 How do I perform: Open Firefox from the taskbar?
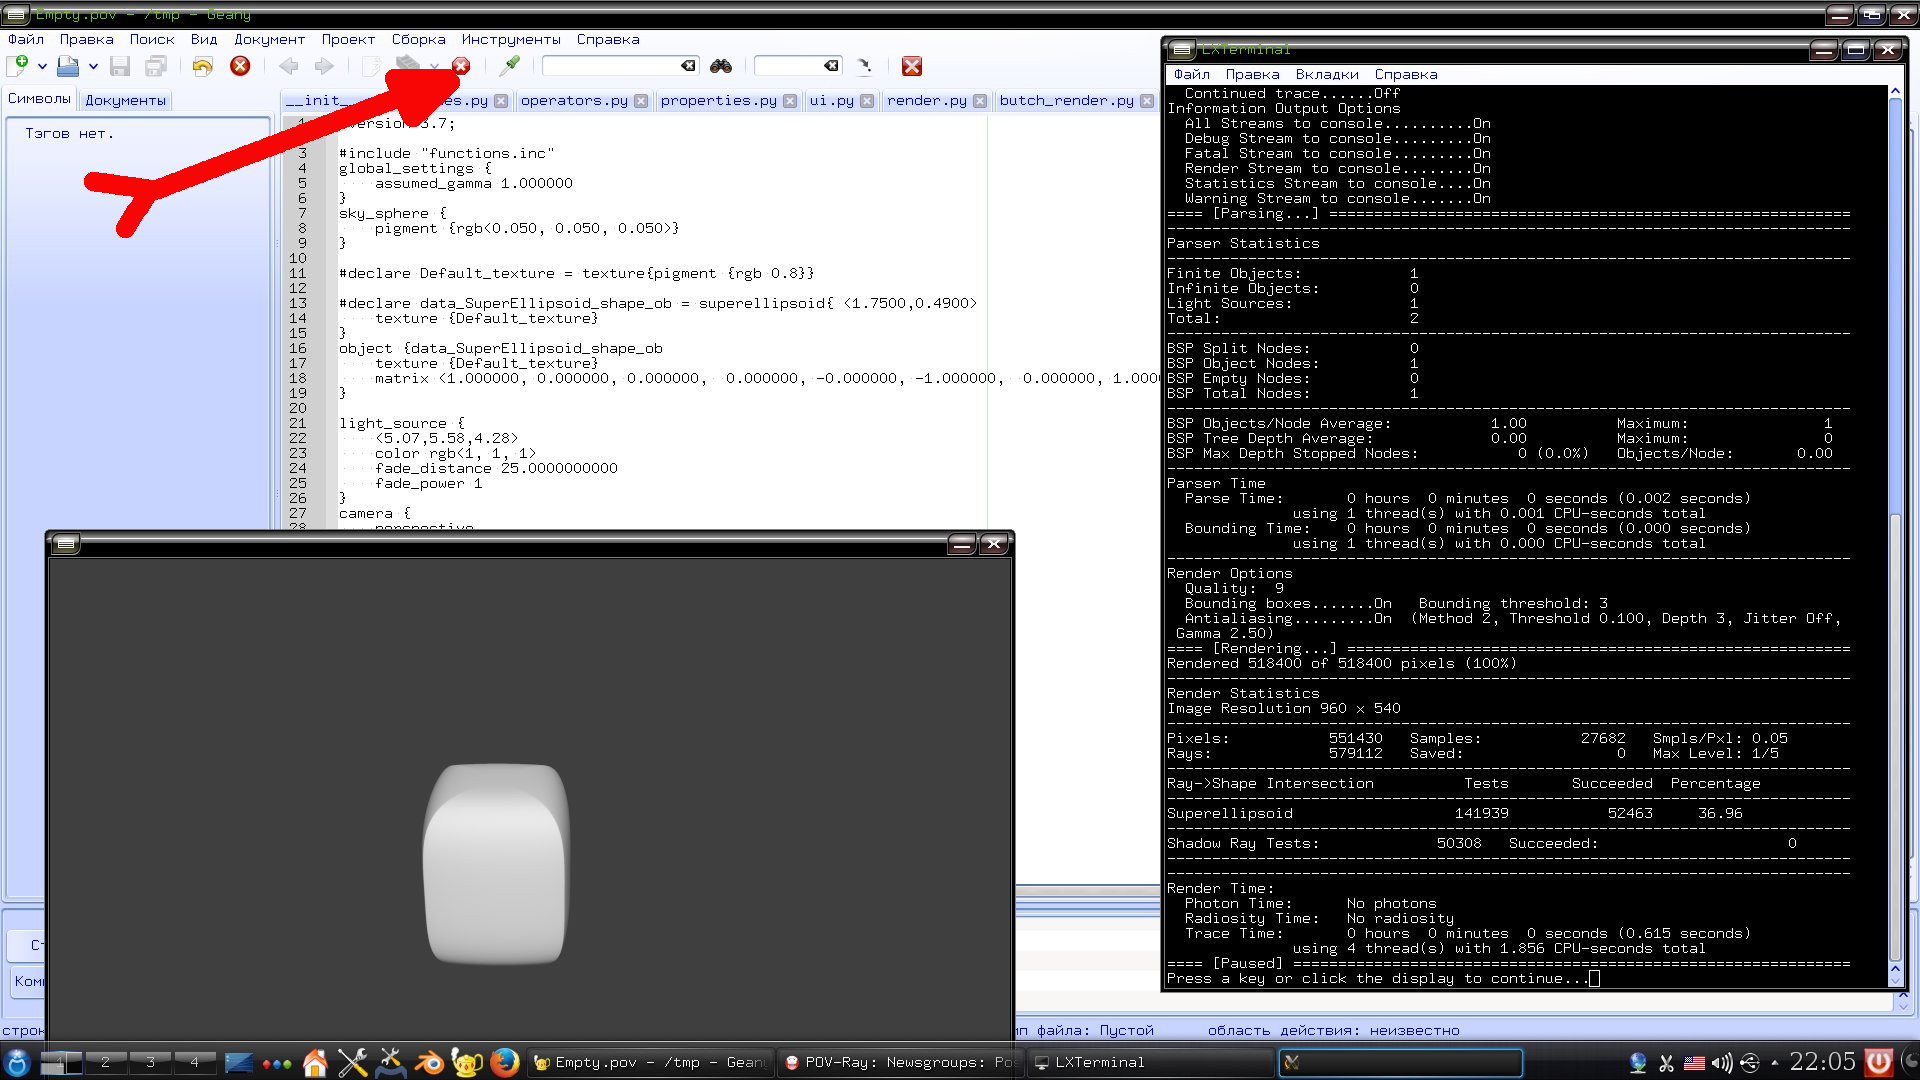[x=504, y=1062]
